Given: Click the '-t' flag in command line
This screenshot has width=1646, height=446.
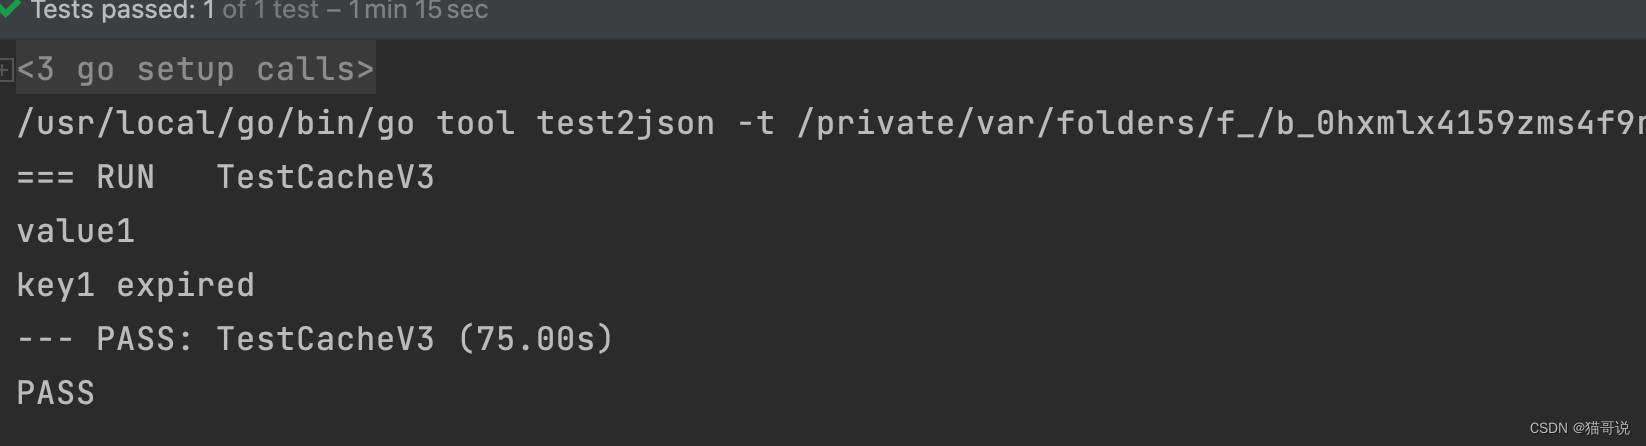Looking at the screenshot, I should 755,123.
